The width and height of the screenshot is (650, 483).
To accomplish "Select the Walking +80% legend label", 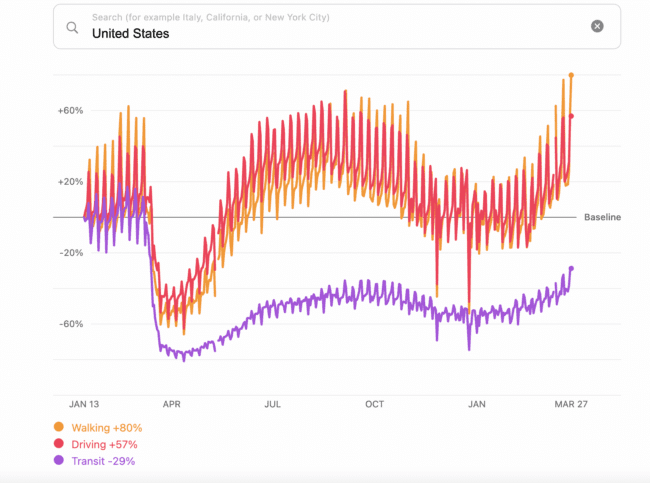I will coord(106,427).
